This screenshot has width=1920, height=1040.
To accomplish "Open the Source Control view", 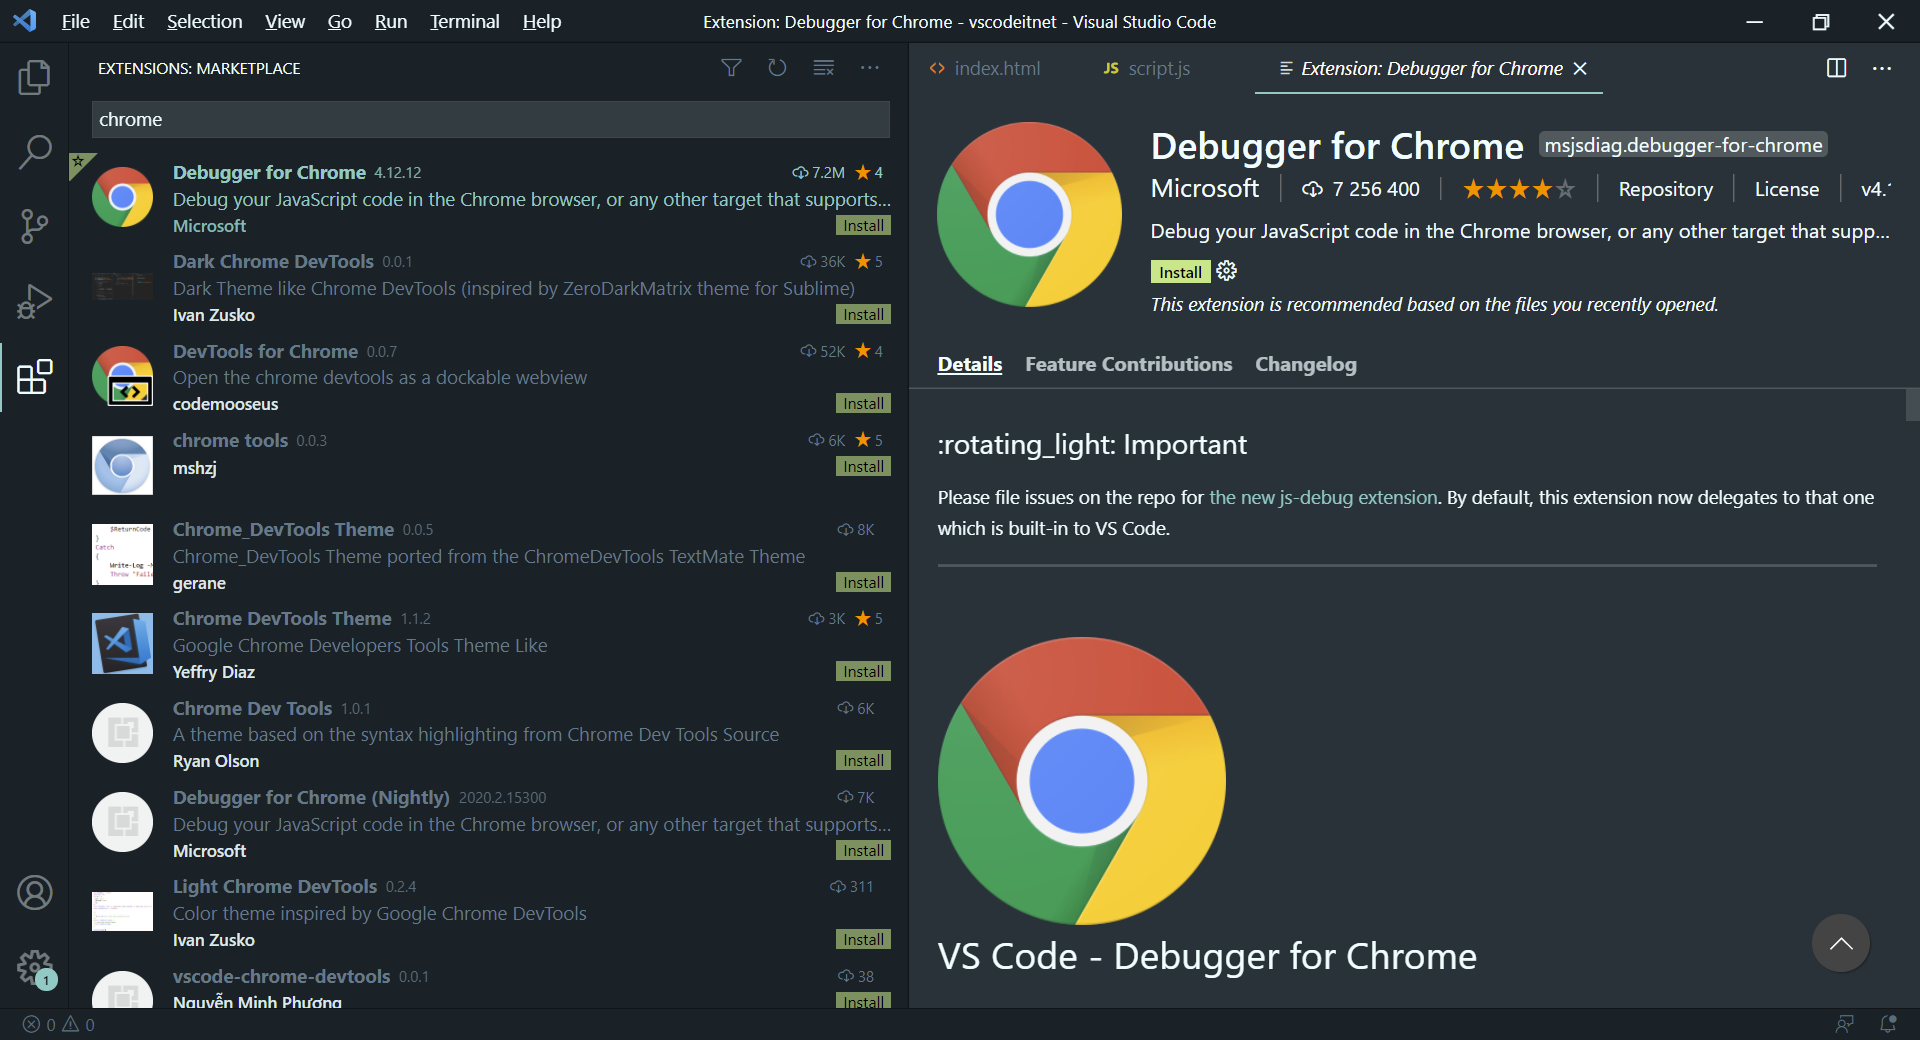I will tap(34, 227).
